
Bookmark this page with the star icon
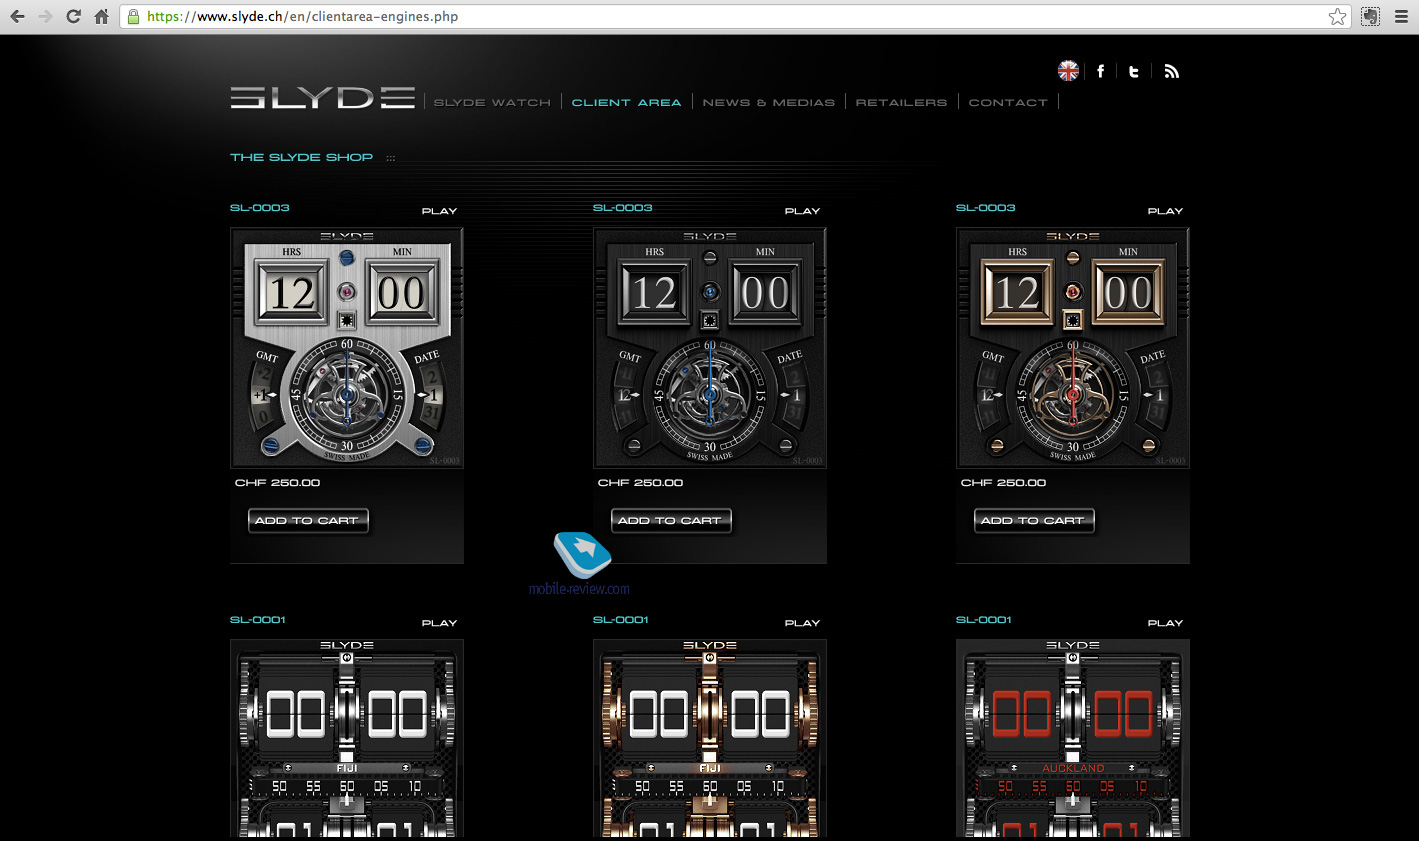1337,16
